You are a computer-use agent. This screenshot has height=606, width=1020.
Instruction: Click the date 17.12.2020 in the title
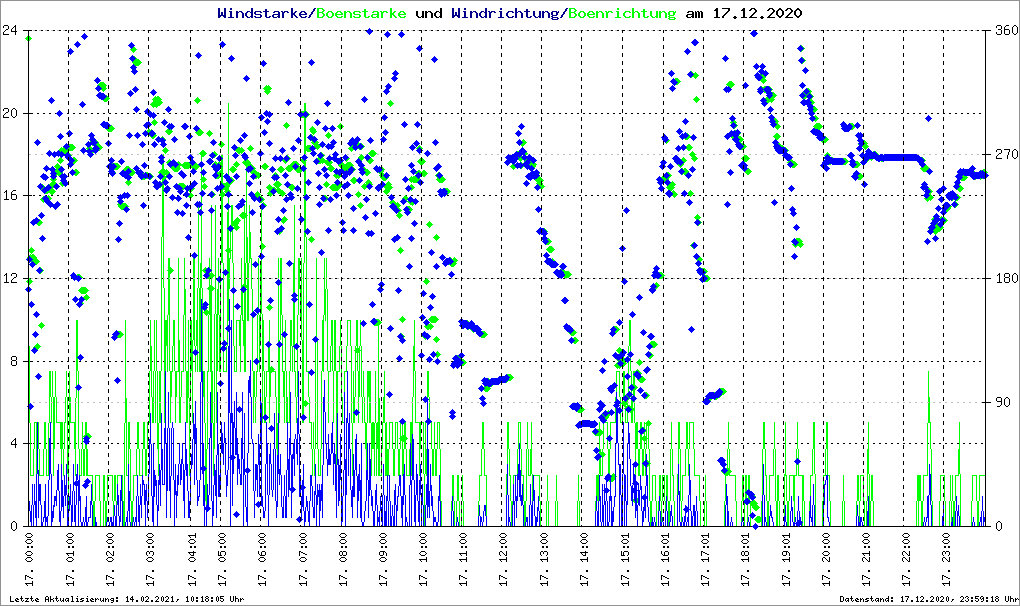pyautogui.click(x=756, y=13)
